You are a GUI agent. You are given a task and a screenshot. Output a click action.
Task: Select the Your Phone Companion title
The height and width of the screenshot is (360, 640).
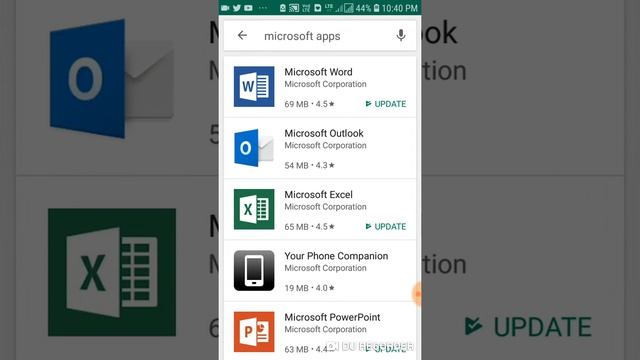coord(336,256)
